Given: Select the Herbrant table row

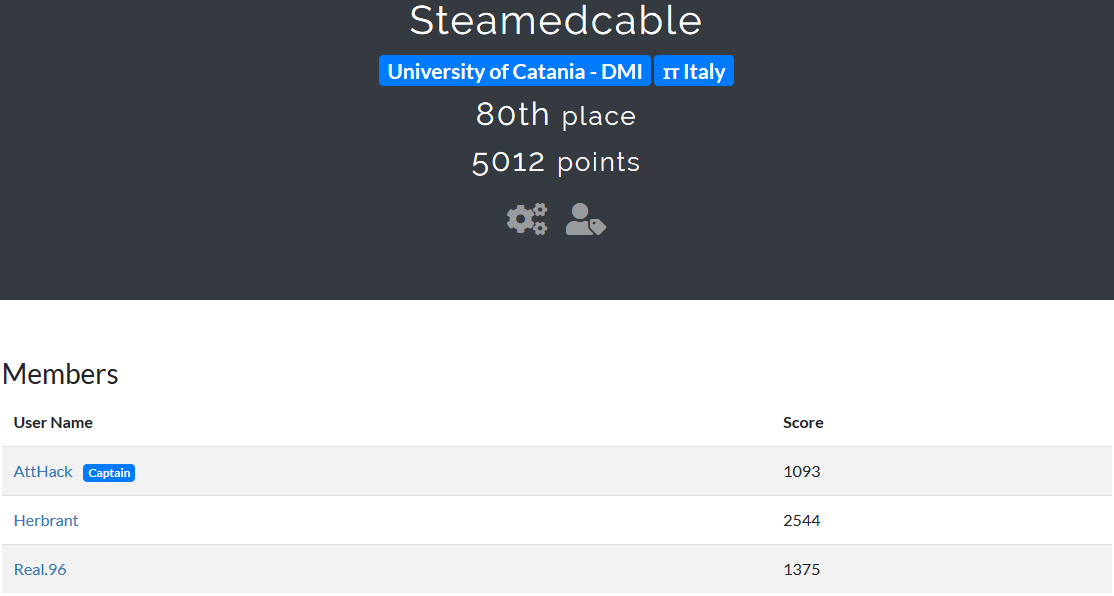Looking at the screenshot, I should [x=557, y=521].
